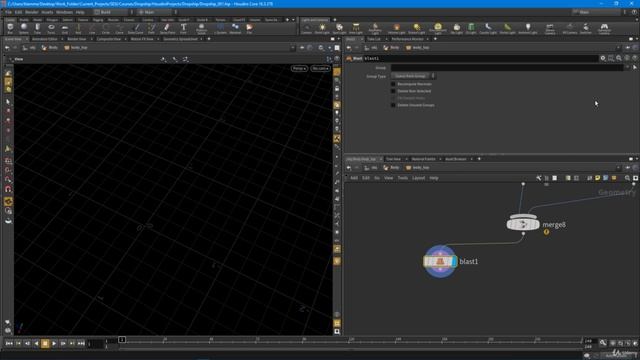Screen dimensions: 640x360
Task: Click the blast1 node name field
Action: click(x=480, y=58)
